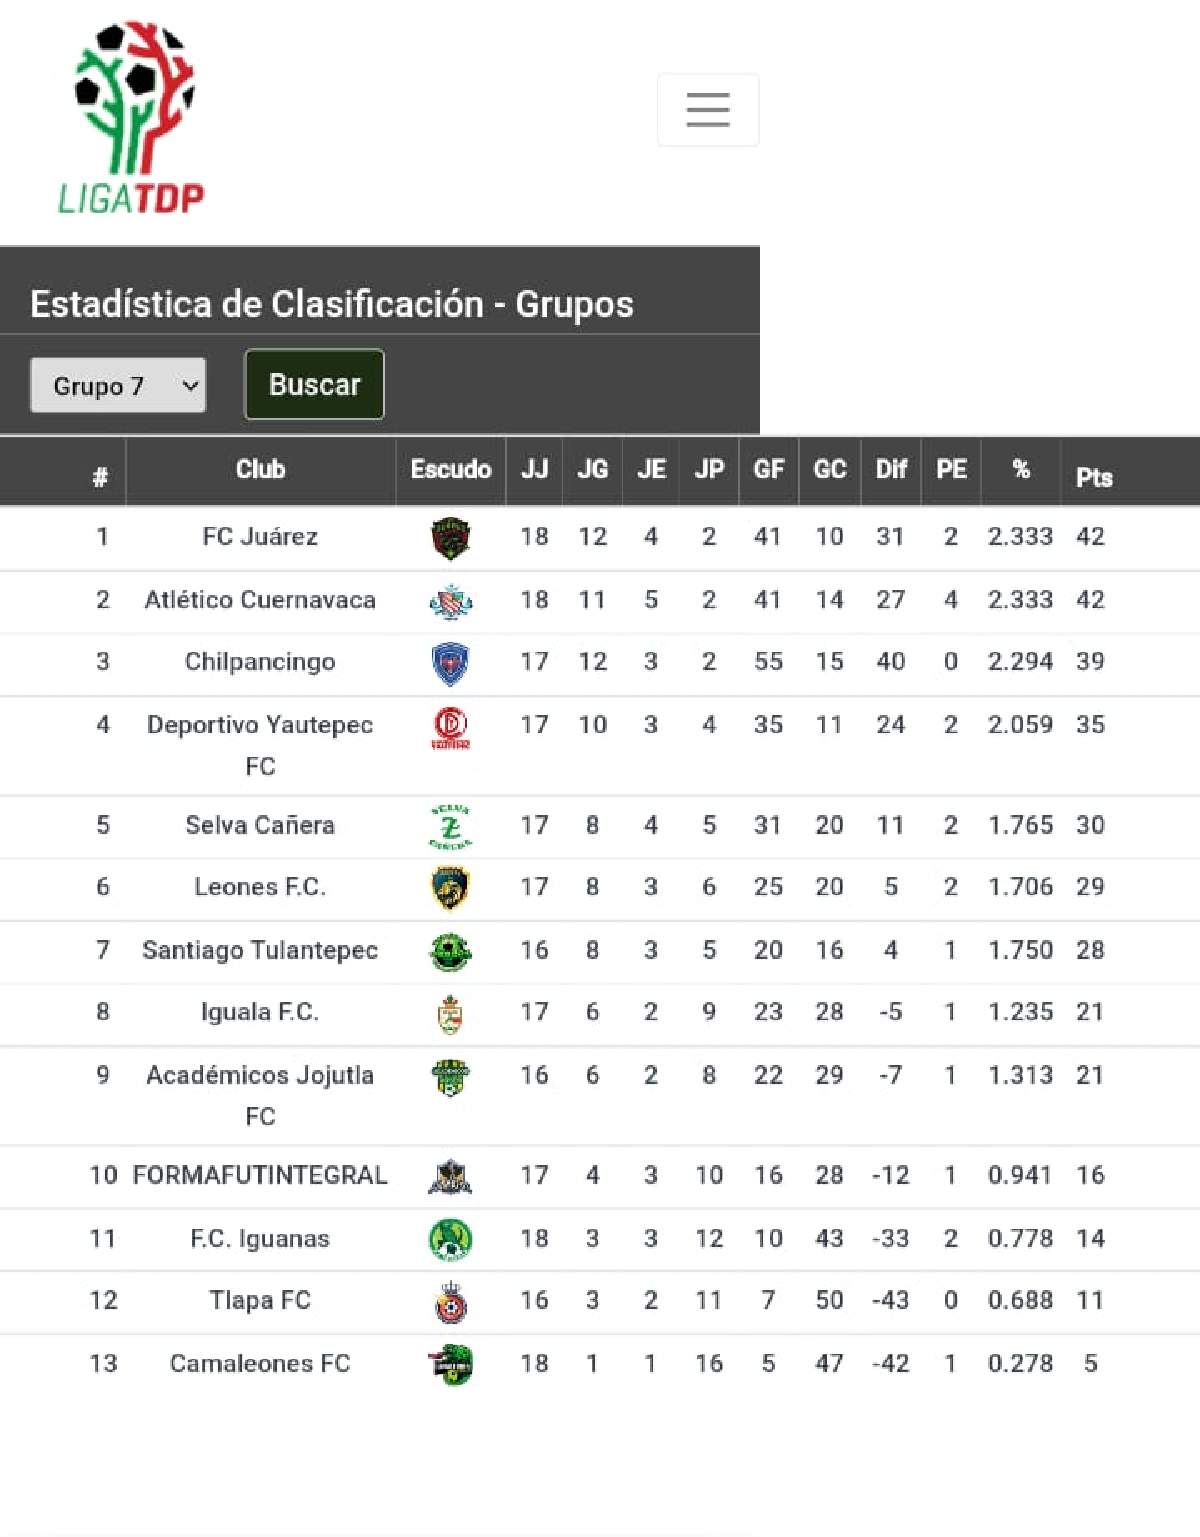Click the Pts column header

point(1094,477)
